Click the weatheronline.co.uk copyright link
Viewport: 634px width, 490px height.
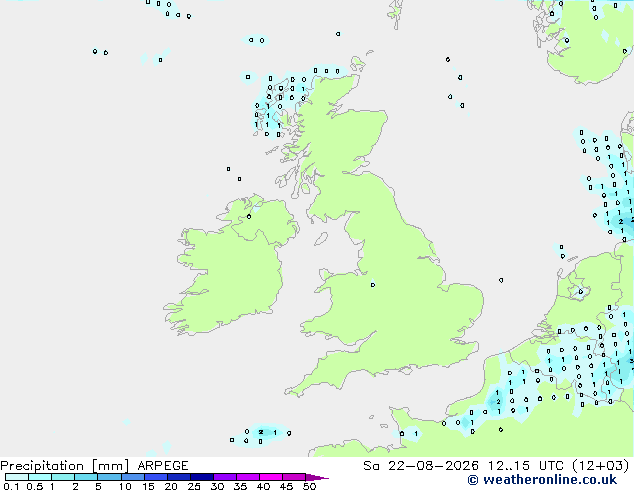(542, 480)
